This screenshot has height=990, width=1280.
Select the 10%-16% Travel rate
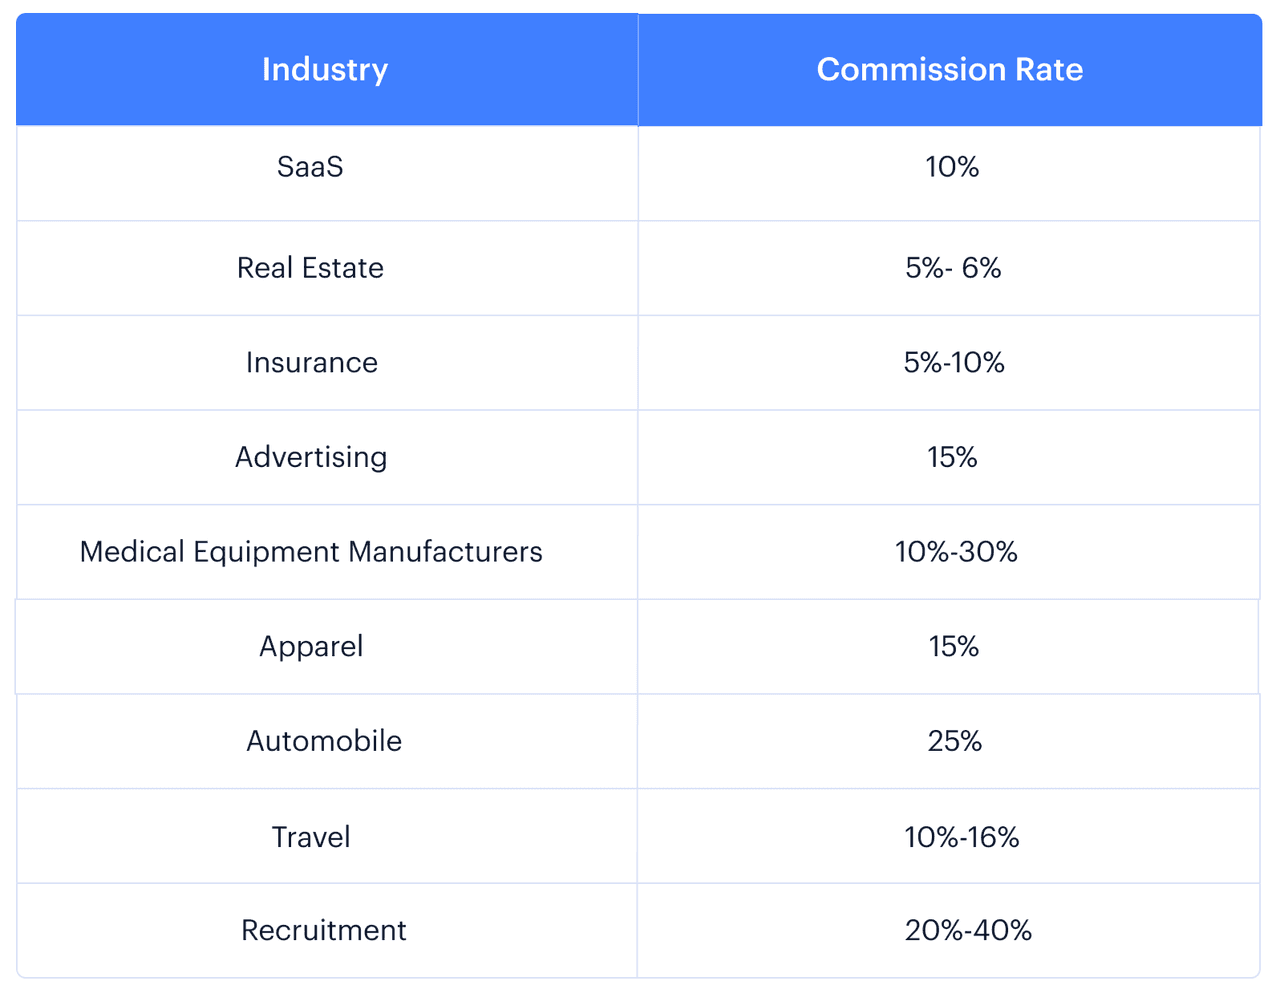click(961, 836)
